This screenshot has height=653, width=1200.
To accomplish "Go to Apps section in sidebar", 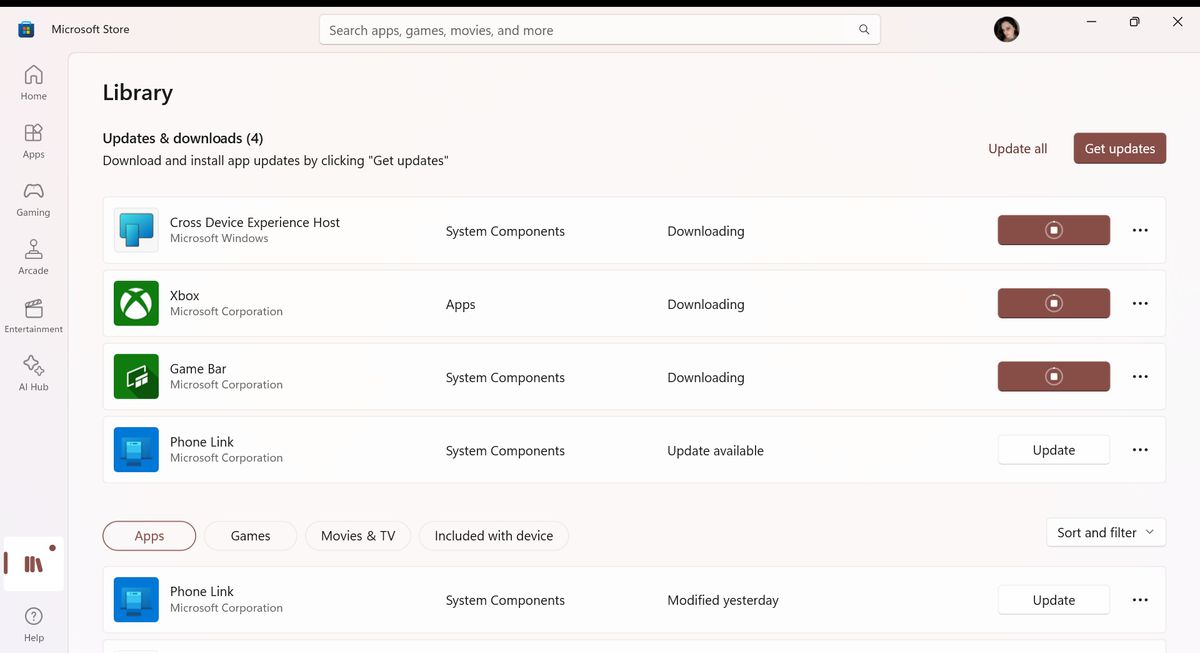I will [x=33, y=141].
